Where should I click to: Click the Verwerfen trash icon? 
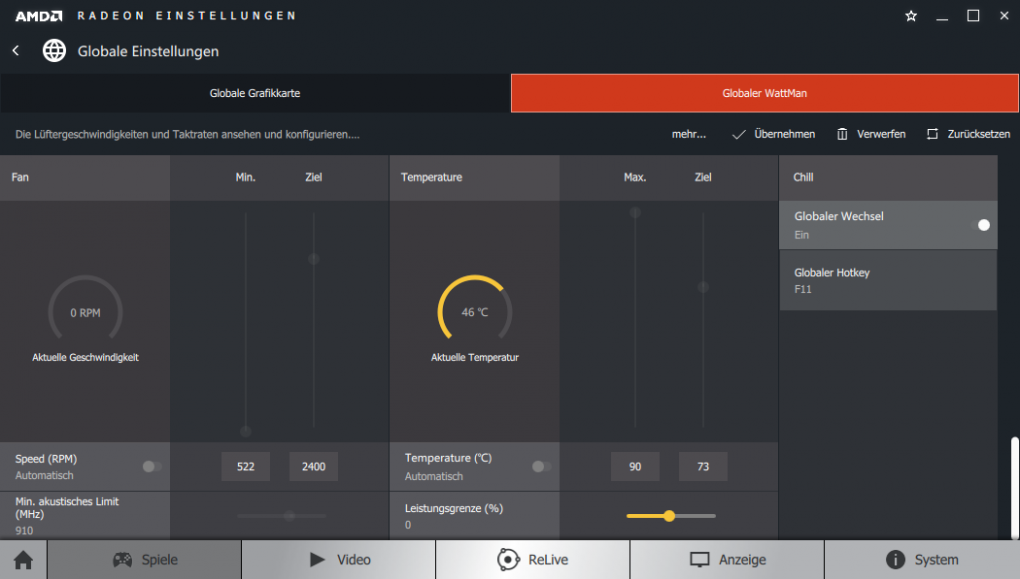click(842, 134)
